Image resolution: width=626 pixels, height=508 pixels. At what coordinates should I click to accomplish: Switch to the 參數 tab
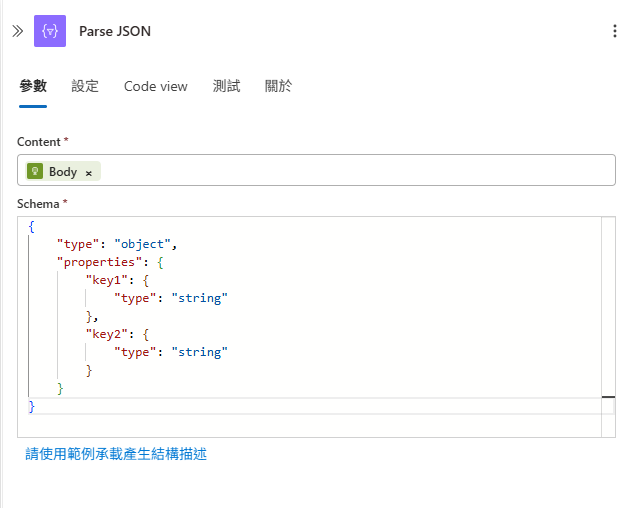(33, 86)
